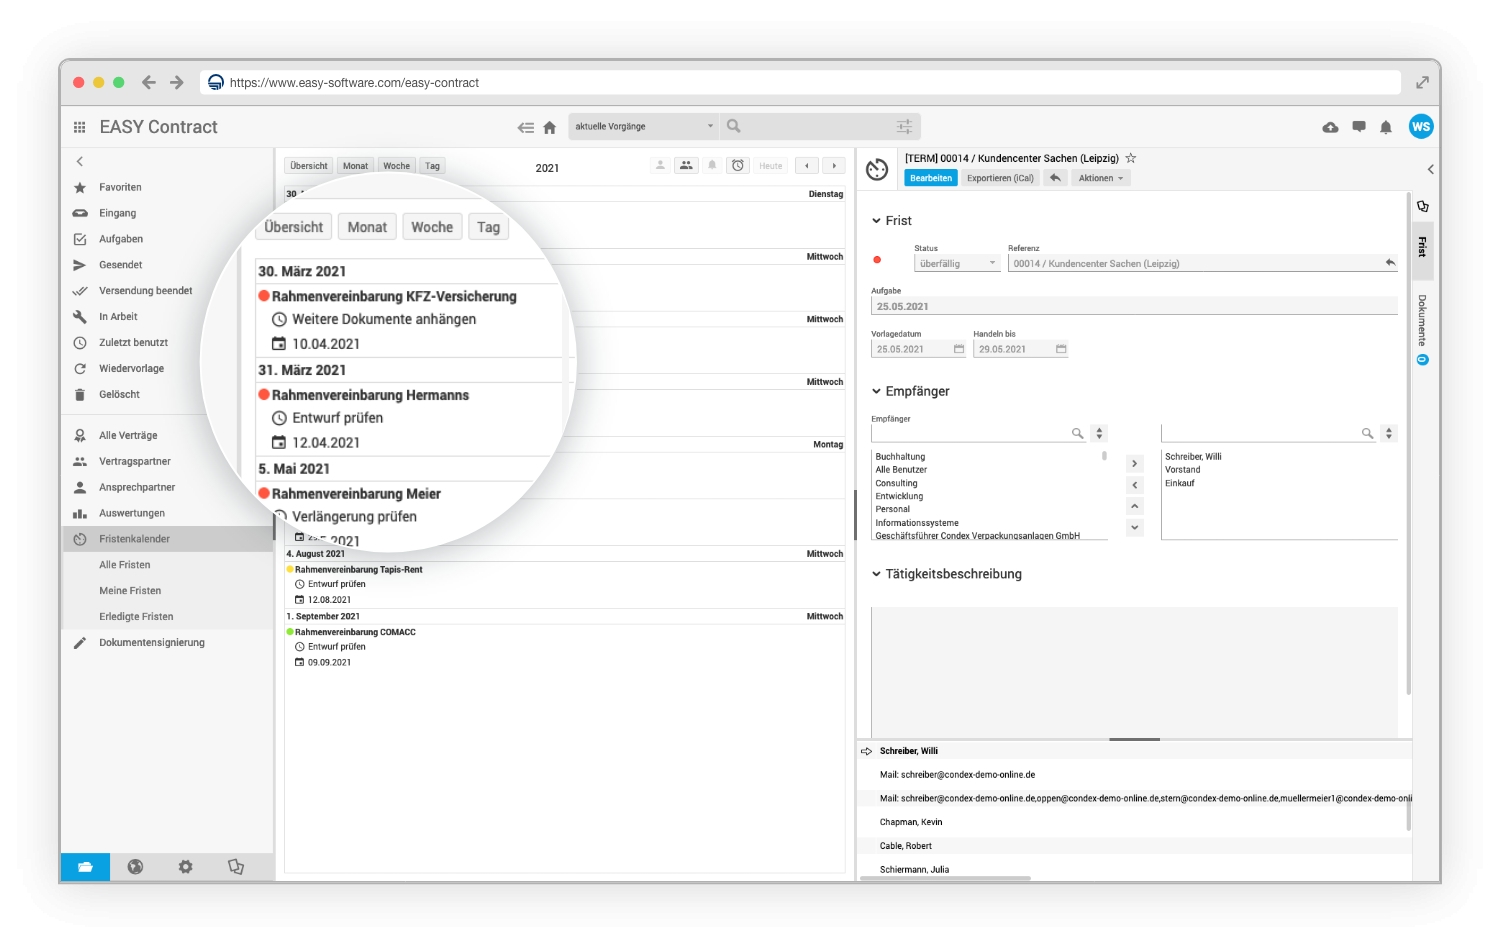Open the Rahmenvereinbarung COMACC entry
The image size is (1500, 948).
355,632
